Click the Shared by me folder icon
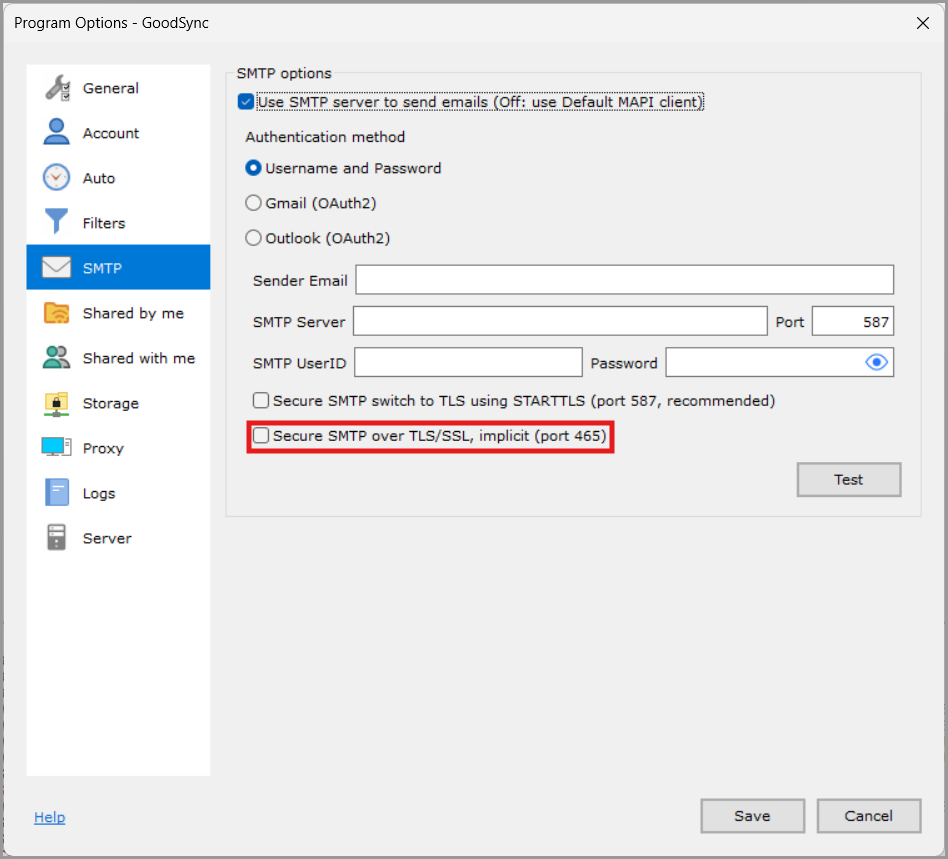The height and width of the screenshot is (859, 948). pyautogui.click(x=57, y=313)
